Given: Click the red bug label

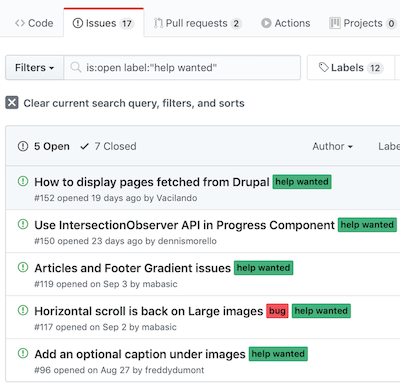Looking at the screenshot, I should tap(277, 311).
